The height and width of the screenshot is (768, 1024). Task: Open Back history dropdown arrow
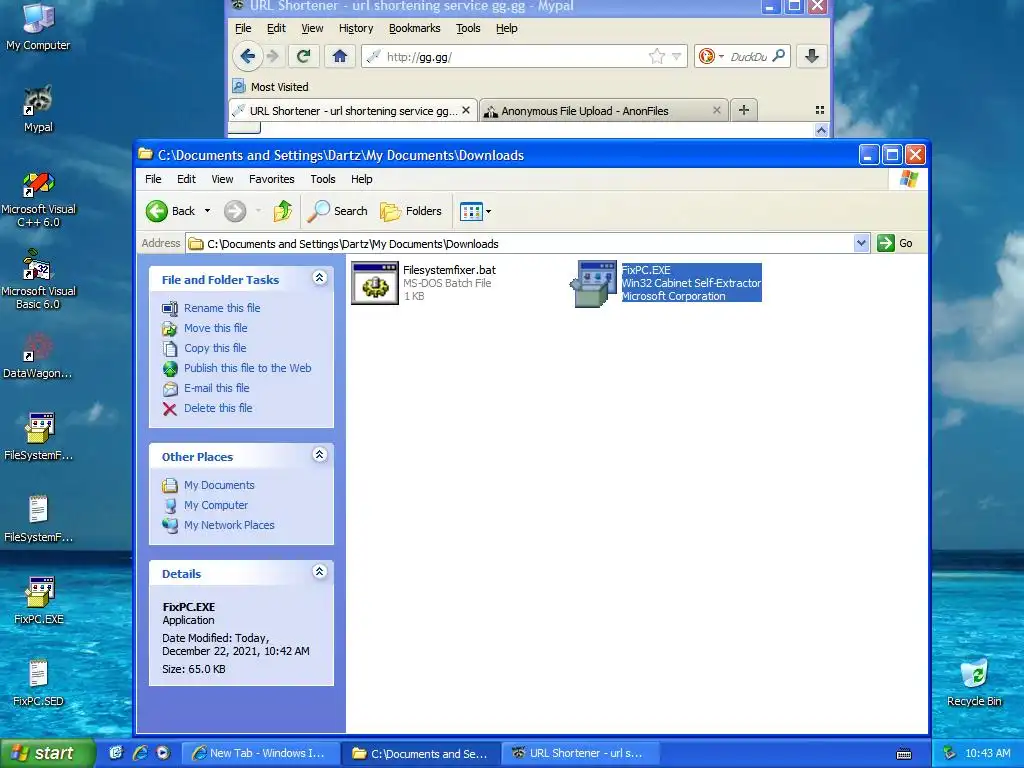pos(207,211)
